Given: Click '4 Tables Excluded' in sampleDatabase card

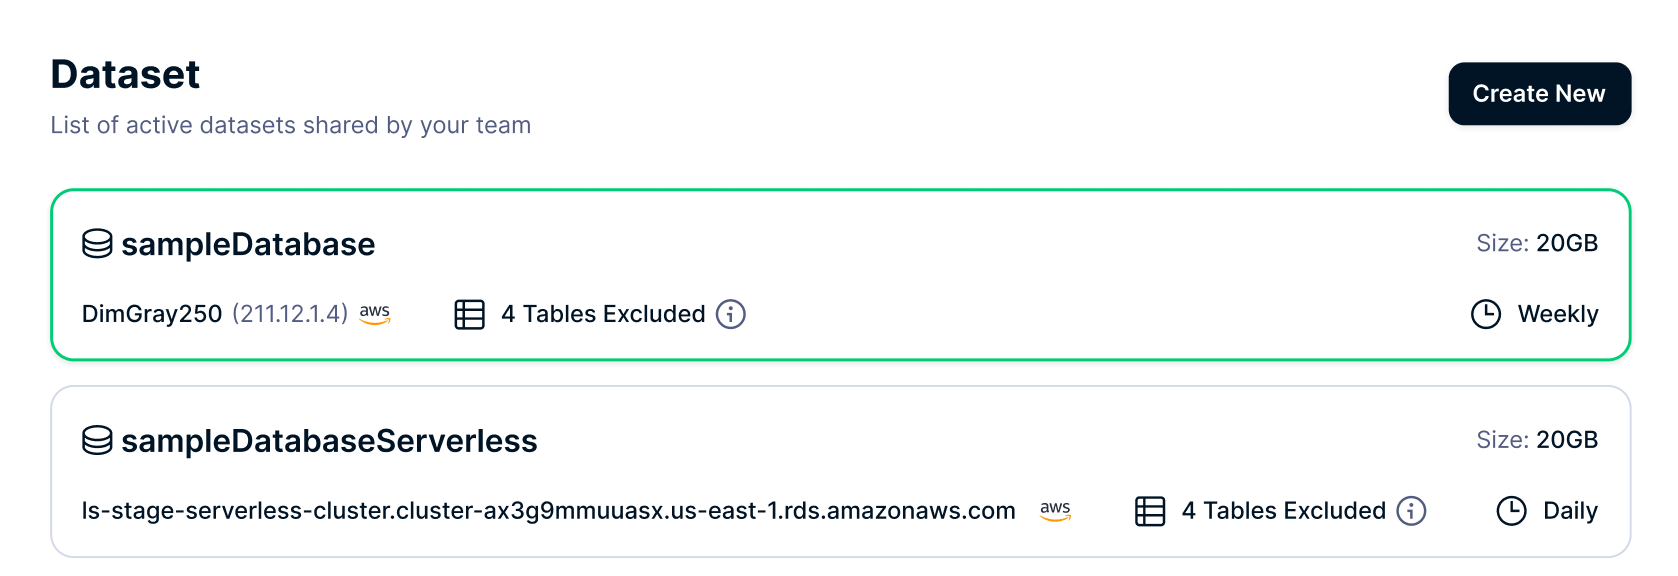Looking at the screenshot, I should pos(603,314).
